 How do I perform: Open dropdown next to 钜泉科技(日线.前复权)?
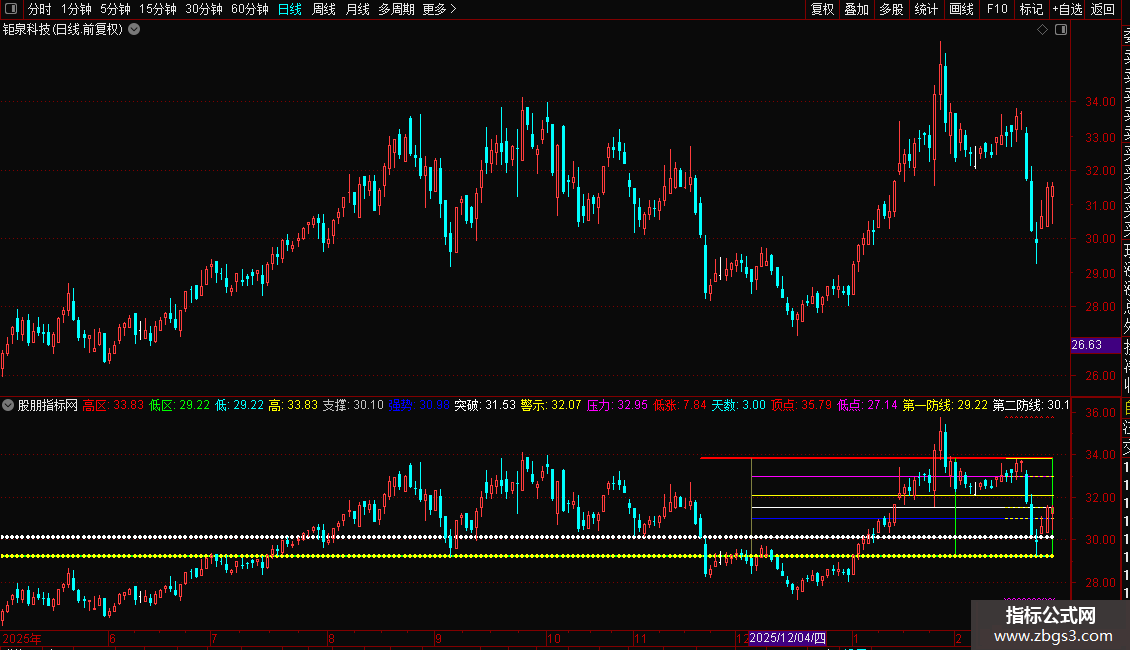coord(134,30)
